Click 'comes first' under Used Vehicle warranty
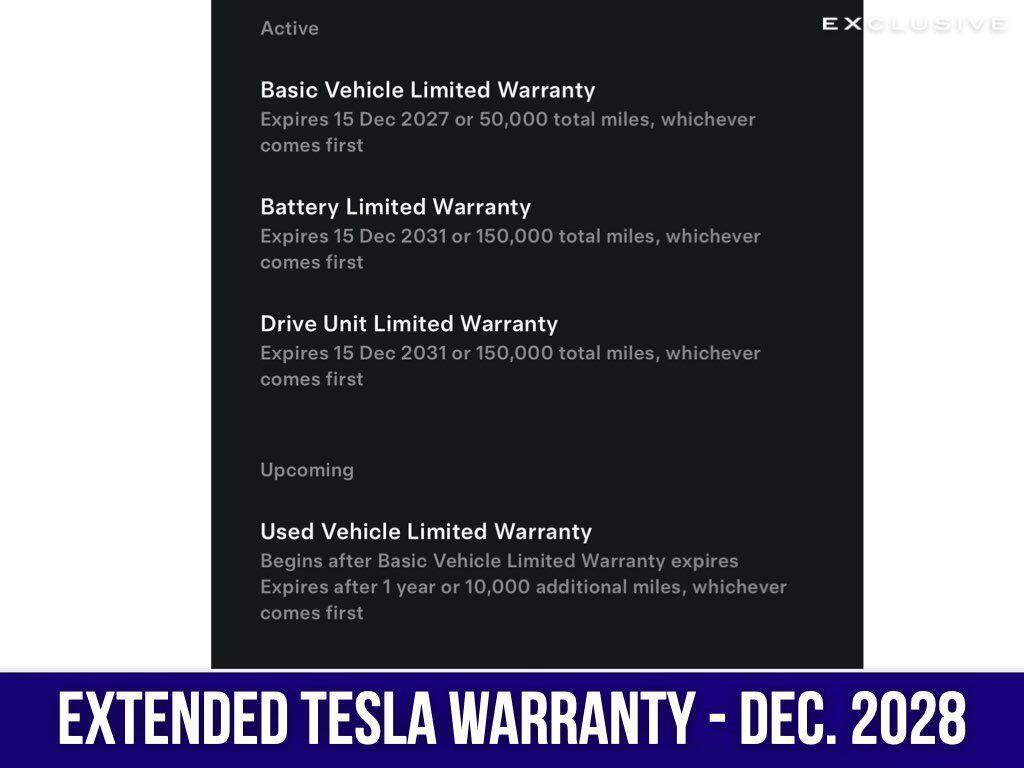Image resolution: width=1024 pixels, height=768 pixels. tap(312, 613)
